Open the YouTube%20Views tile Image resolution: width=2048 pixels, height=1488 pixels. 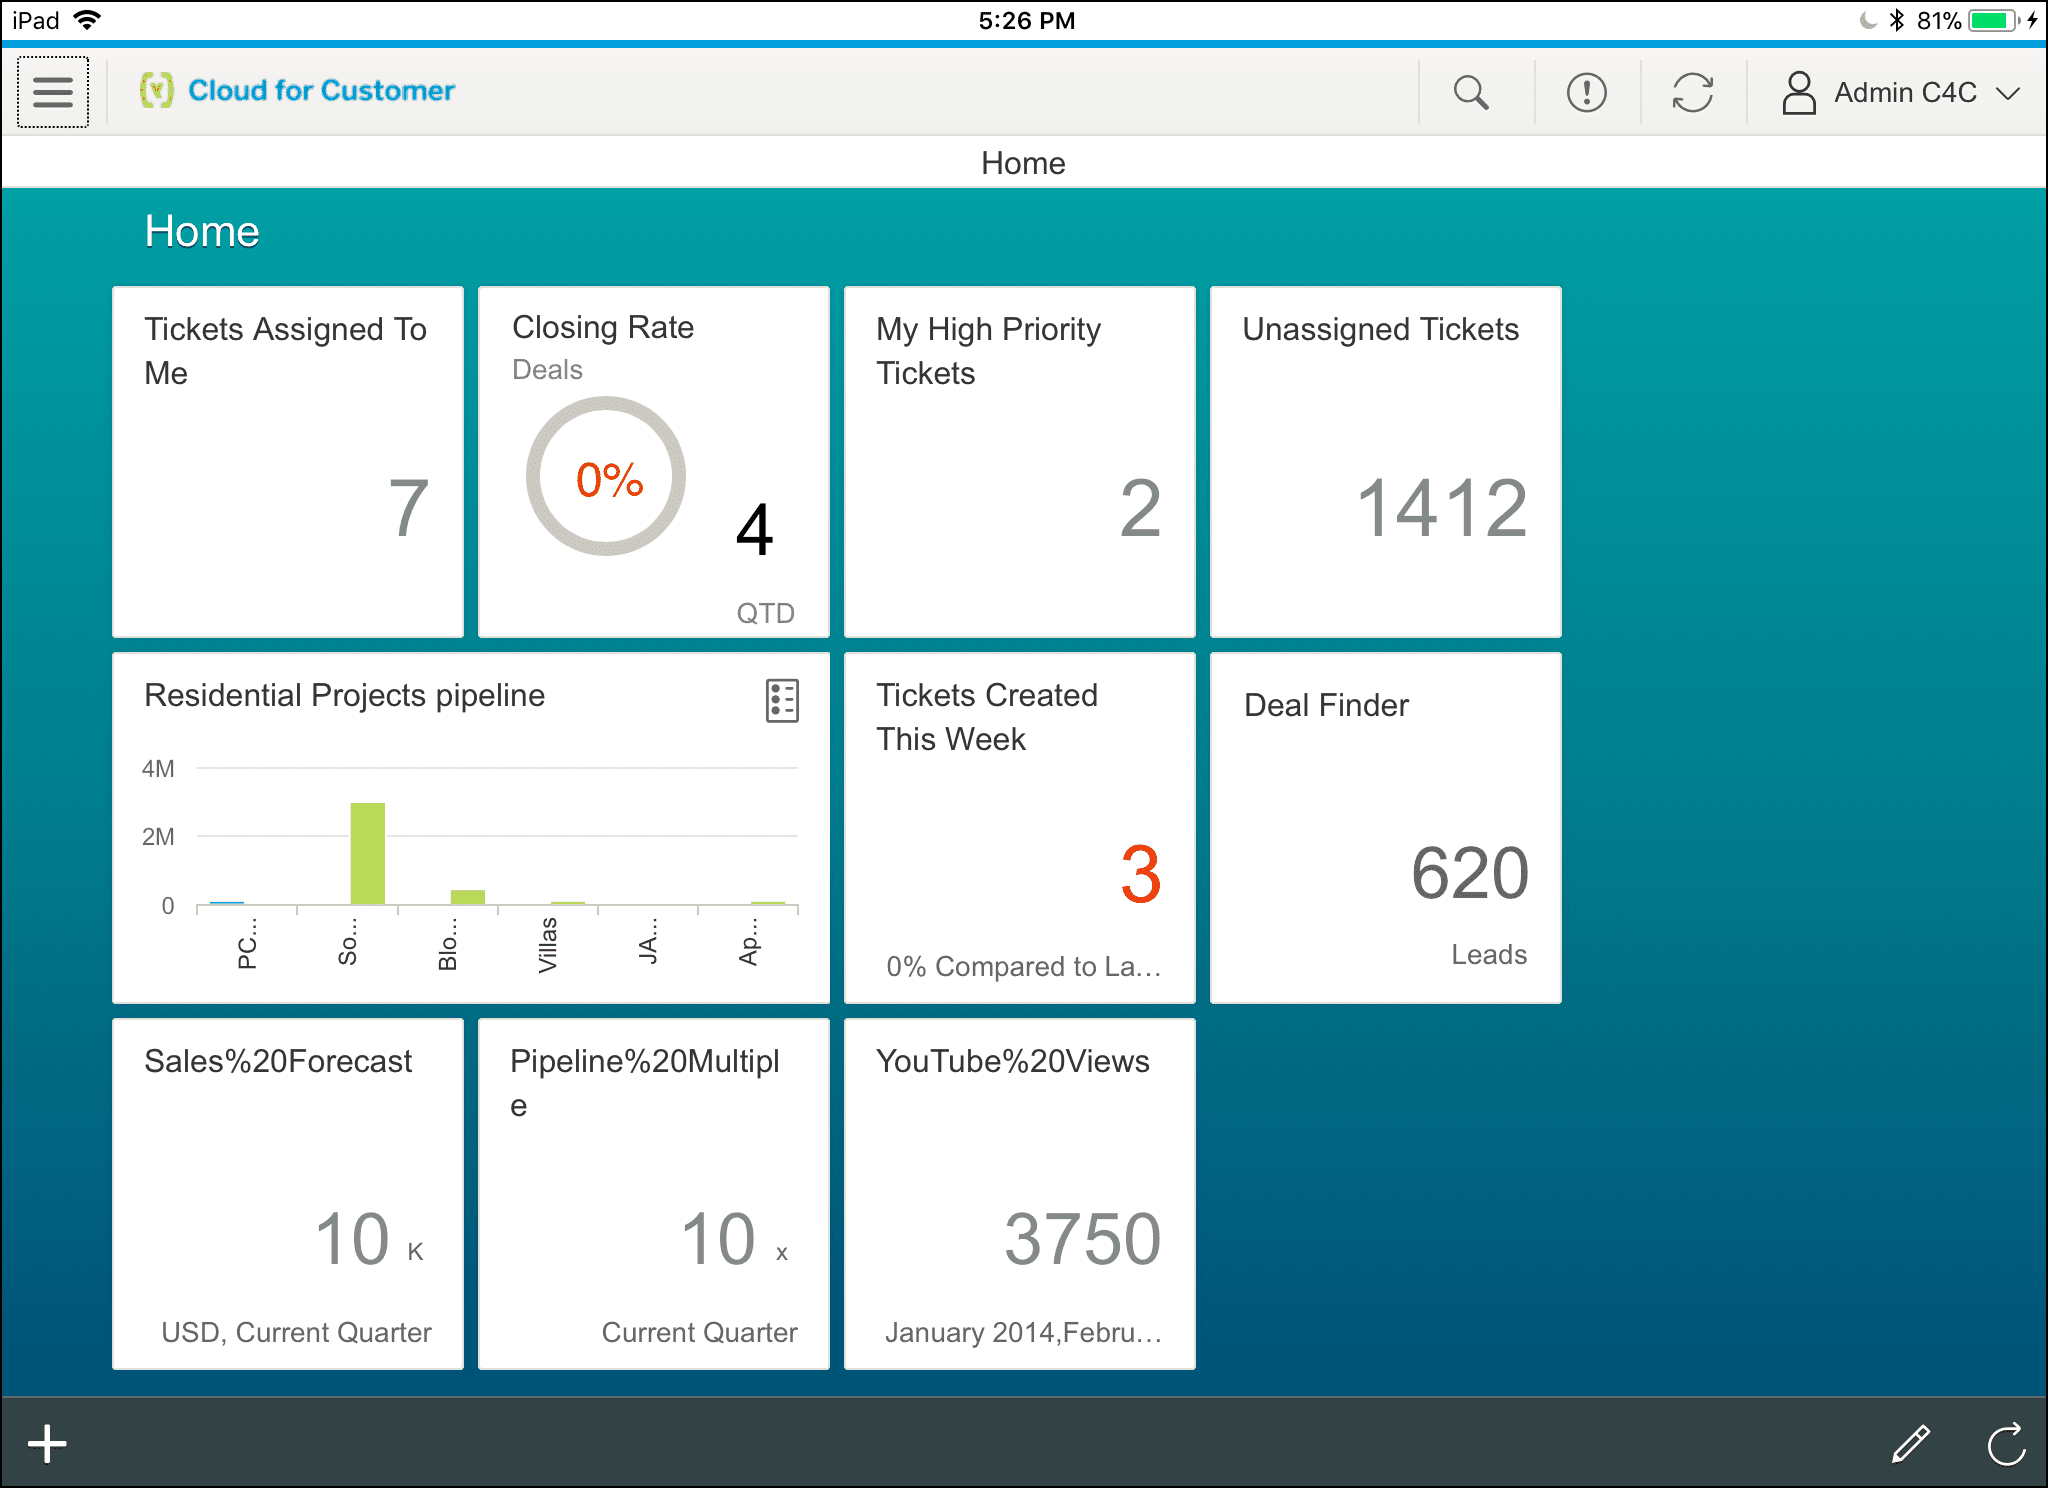(1019, 1194)
